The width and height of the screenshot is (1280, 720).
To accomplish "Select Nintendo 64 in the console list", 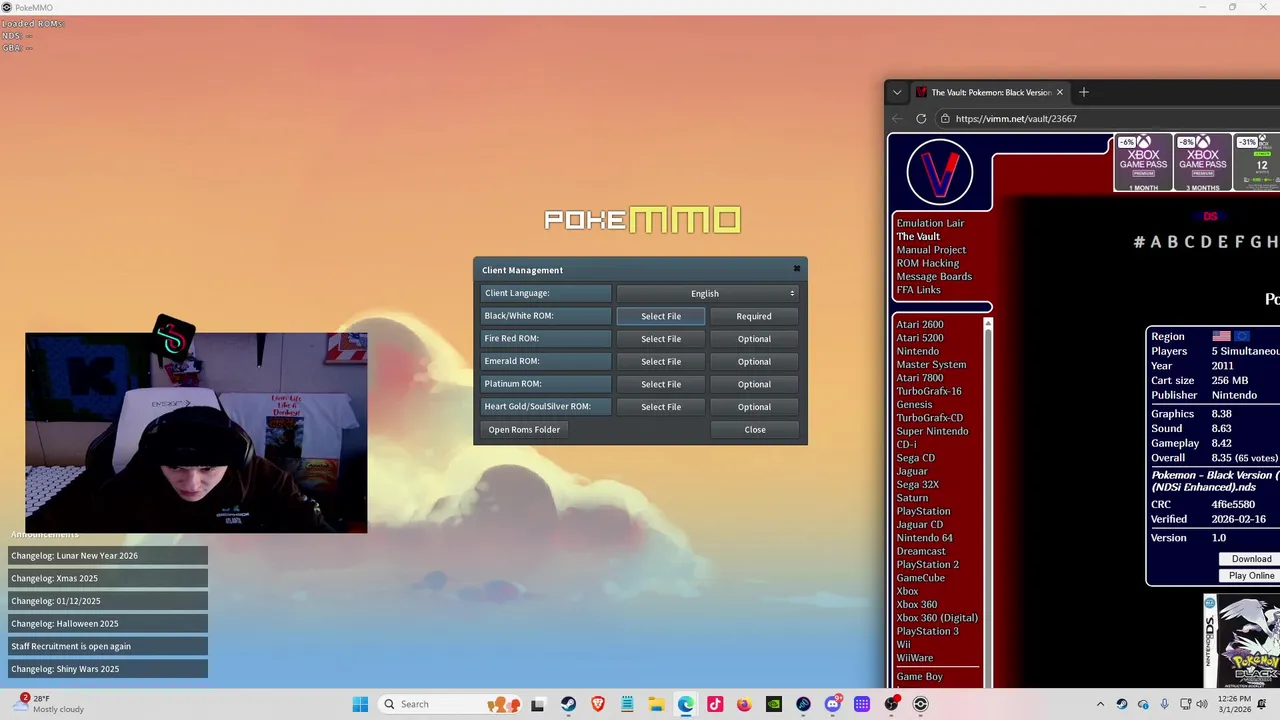I will click(x=925, y=538).
